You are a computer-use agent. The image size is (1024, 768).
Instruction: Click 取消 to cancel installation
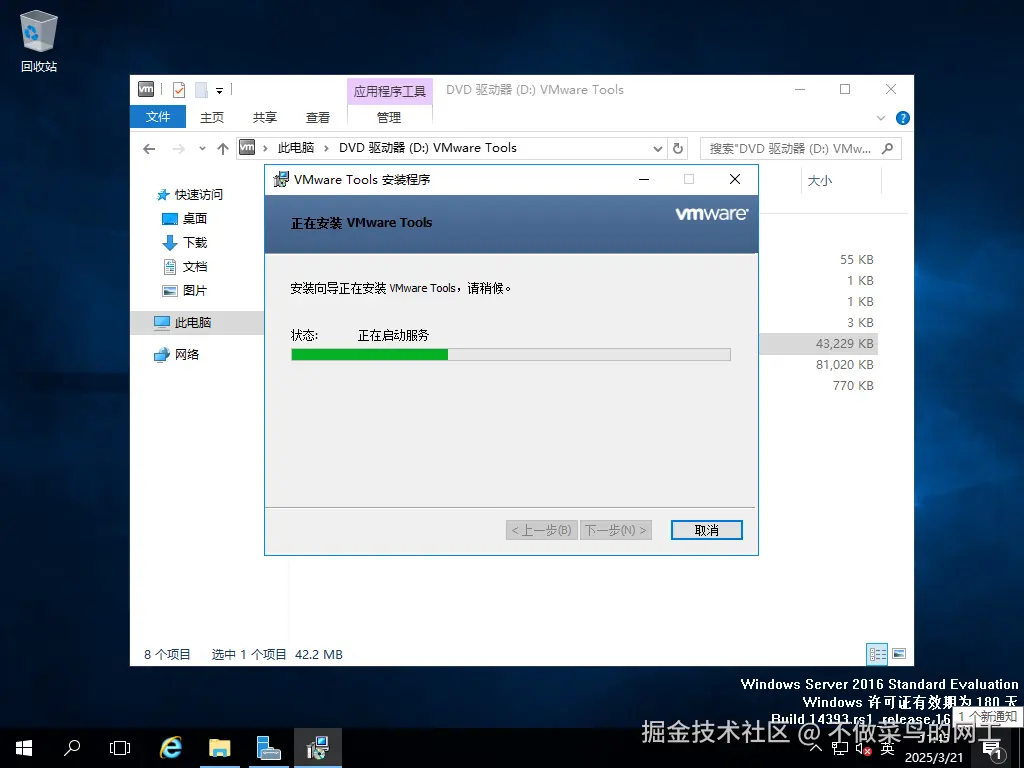coord(707,530)
